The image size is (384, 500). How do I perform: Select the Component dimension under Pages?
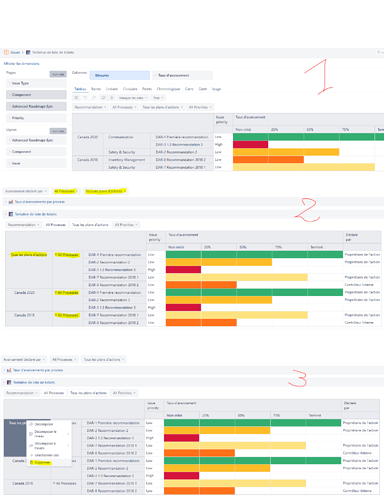pos(36,95)
